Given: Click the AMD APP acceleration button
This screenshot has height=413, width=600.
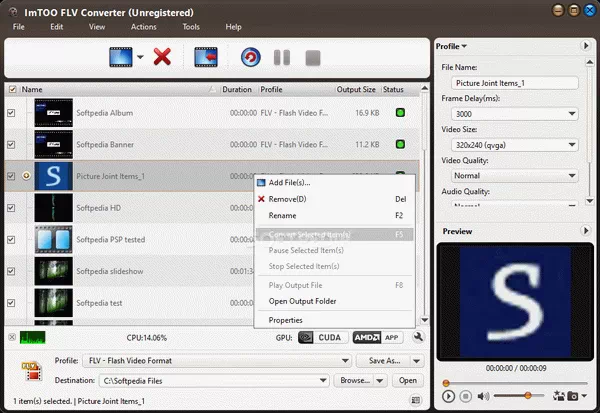Looking at the screenshot, I should pos(374,338).
